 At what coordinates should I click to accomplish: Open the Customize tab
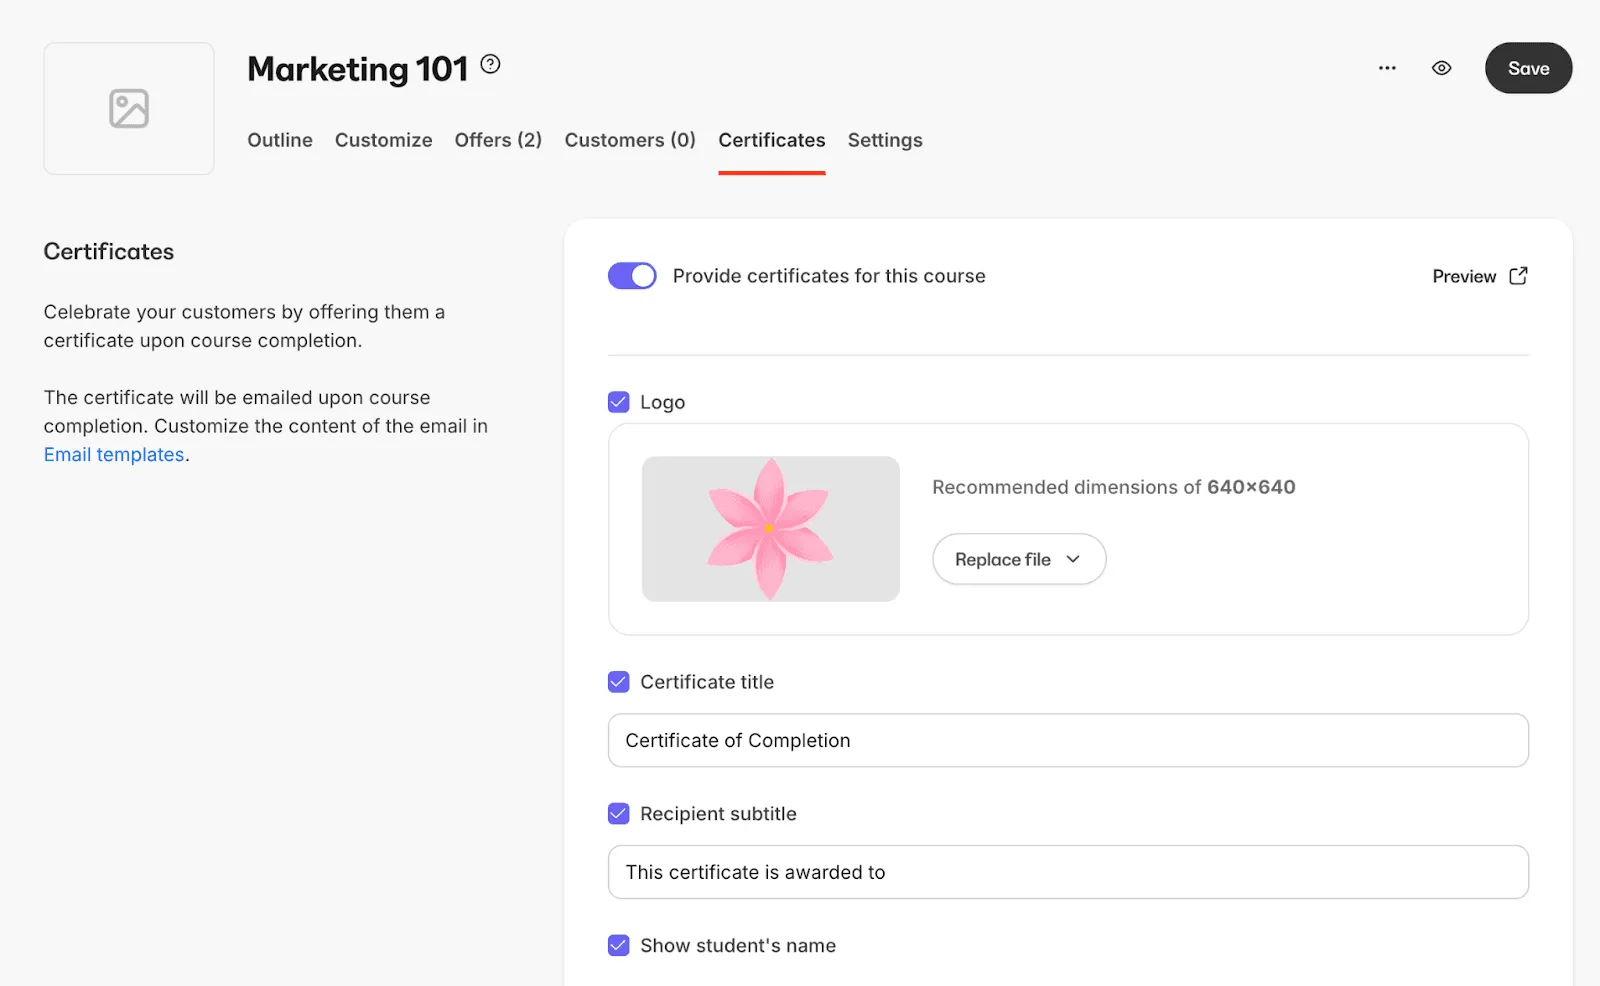[x=384, y=140]
